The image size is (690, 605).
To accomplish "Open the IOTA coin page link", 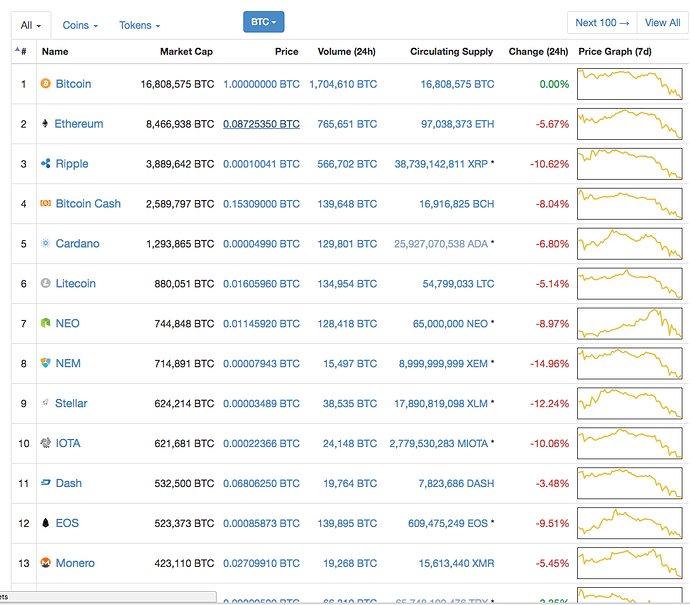I will [x=68, y=443].
